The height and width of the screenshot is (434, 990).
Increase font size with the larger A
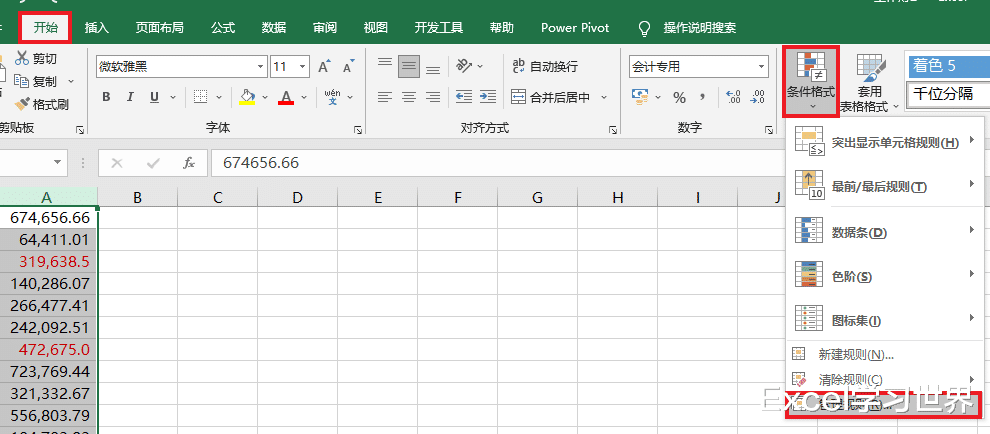324,66
